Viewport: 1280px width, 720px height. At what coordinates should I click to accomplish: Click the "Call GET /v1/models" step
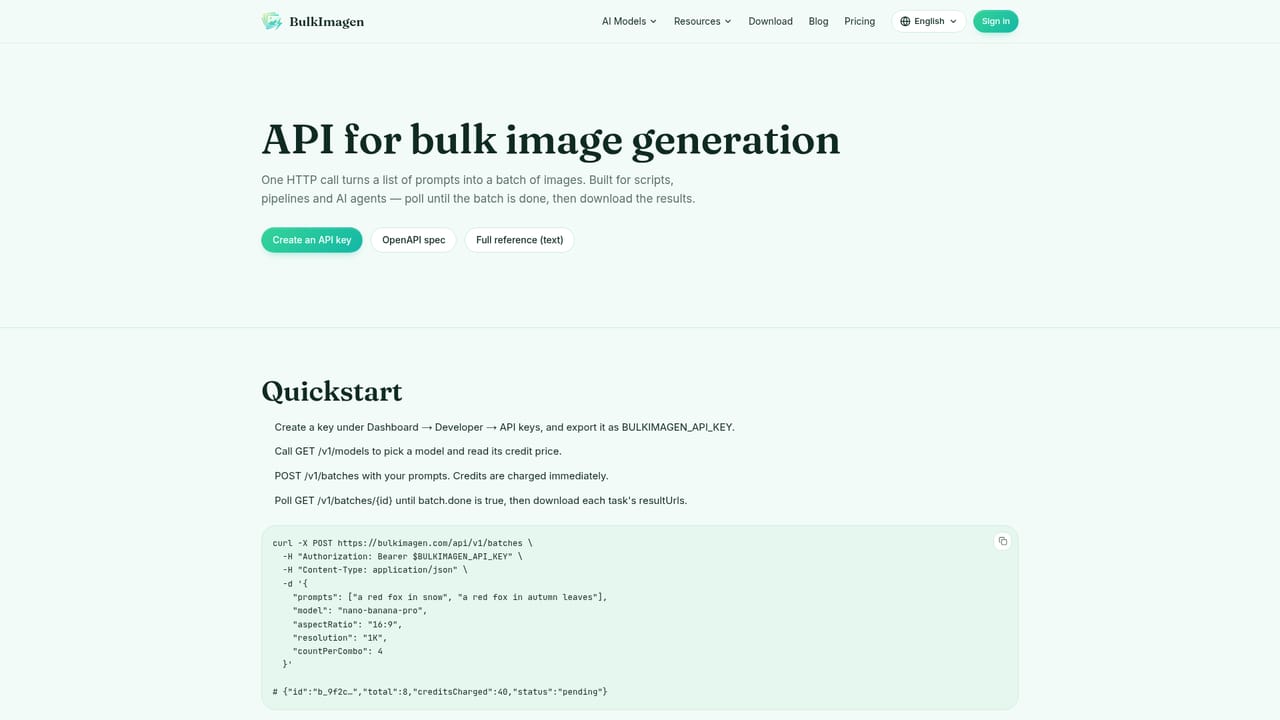418,451
